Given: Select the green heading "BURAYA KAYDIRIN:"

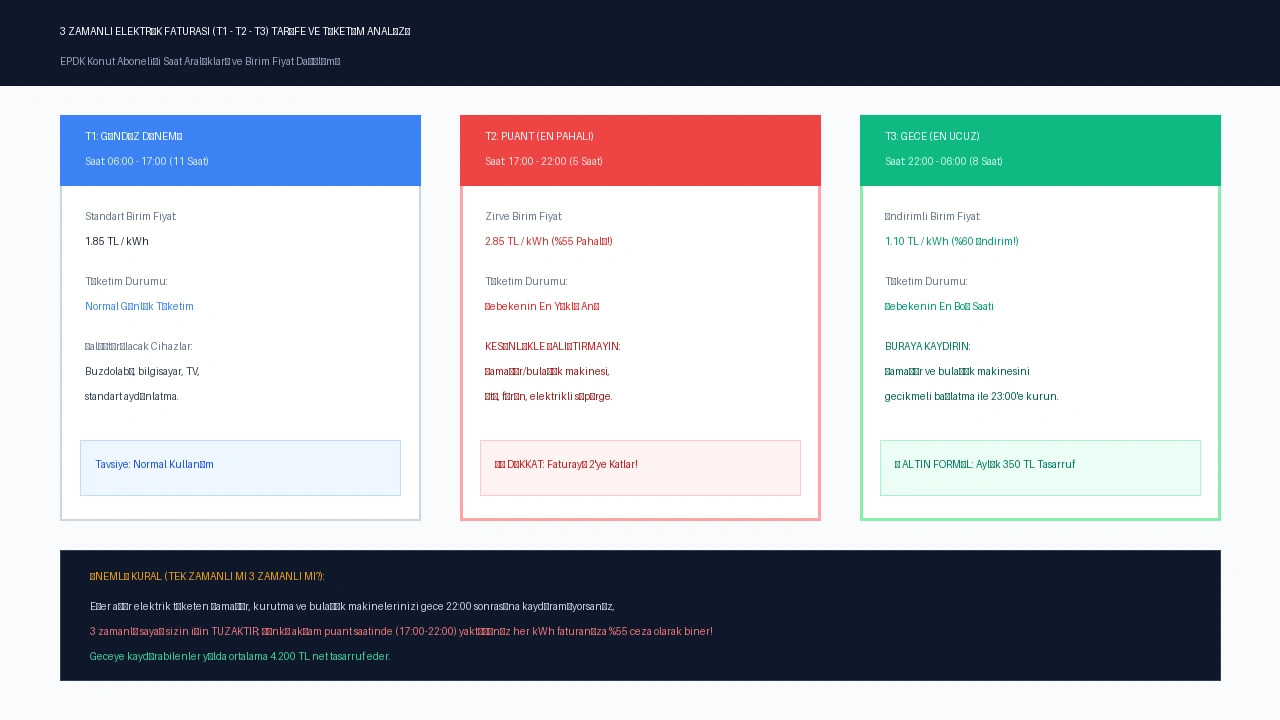Looking at the screenshot, I should click(928, 346).
